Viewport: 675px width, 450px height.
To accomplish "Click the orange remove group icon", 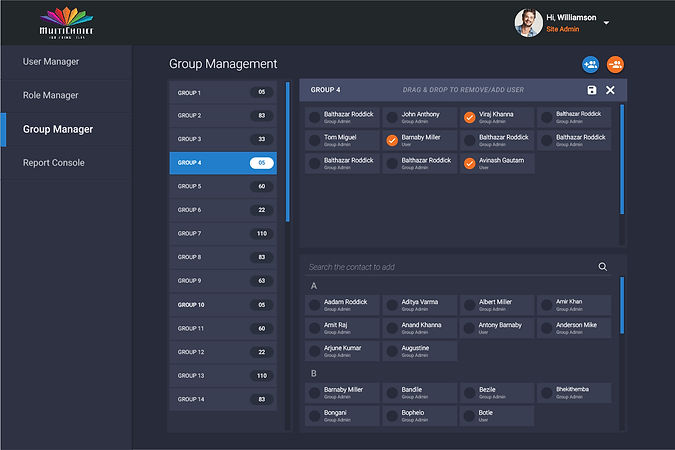I will click(615, 65).
